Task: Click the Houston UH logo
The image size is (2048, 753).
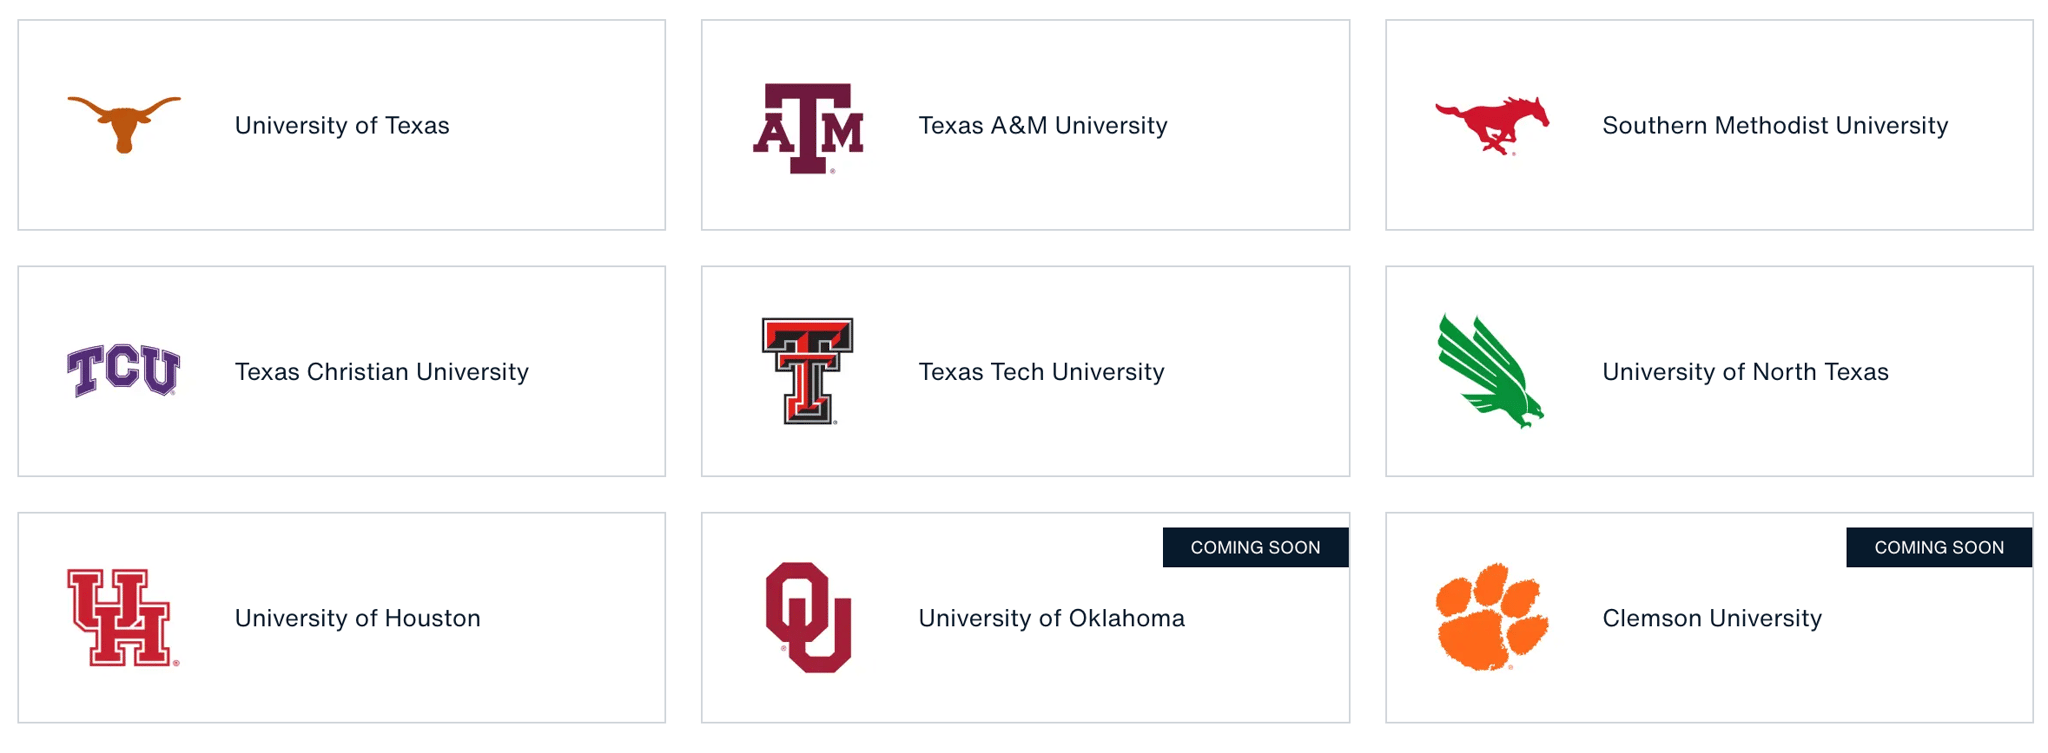Action: [x=123, y=617]
